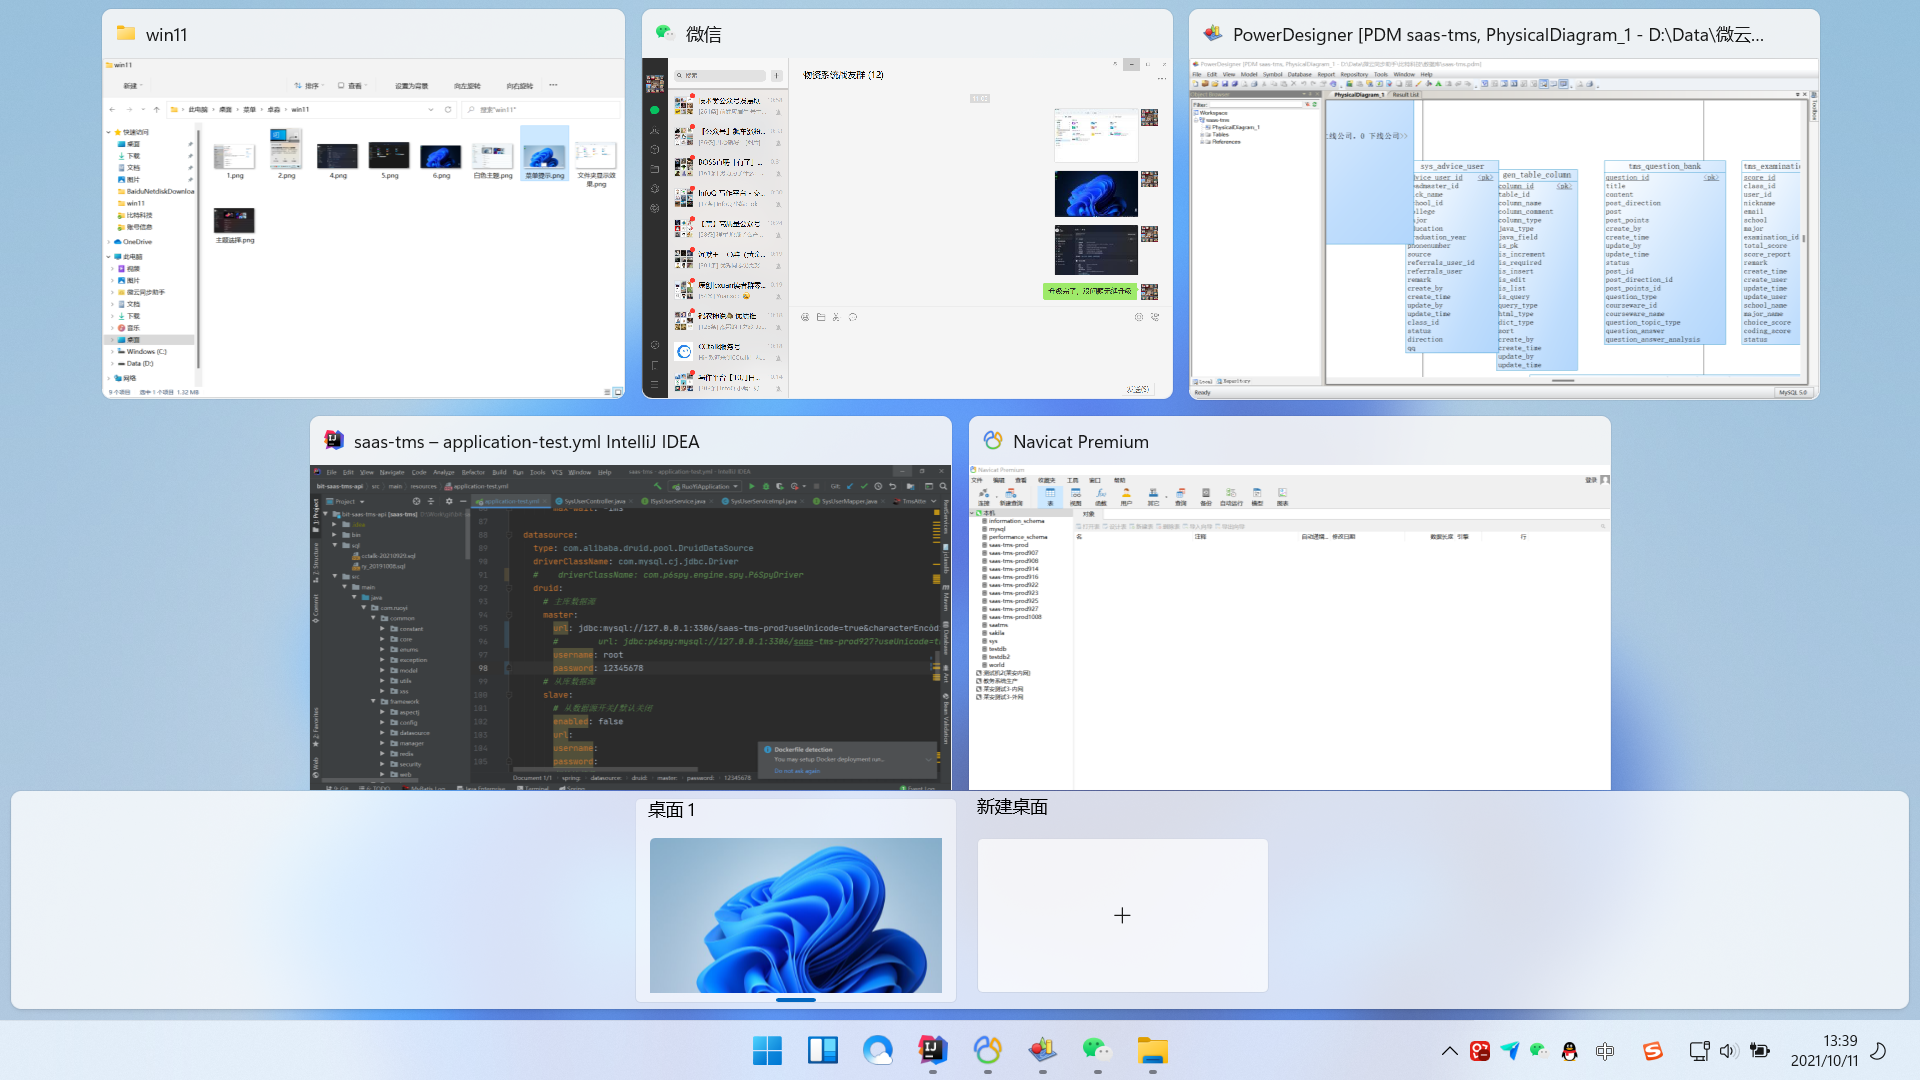Click the blue paper-plane tray icon
1920x1080 pixels.
point(1510,1051)
